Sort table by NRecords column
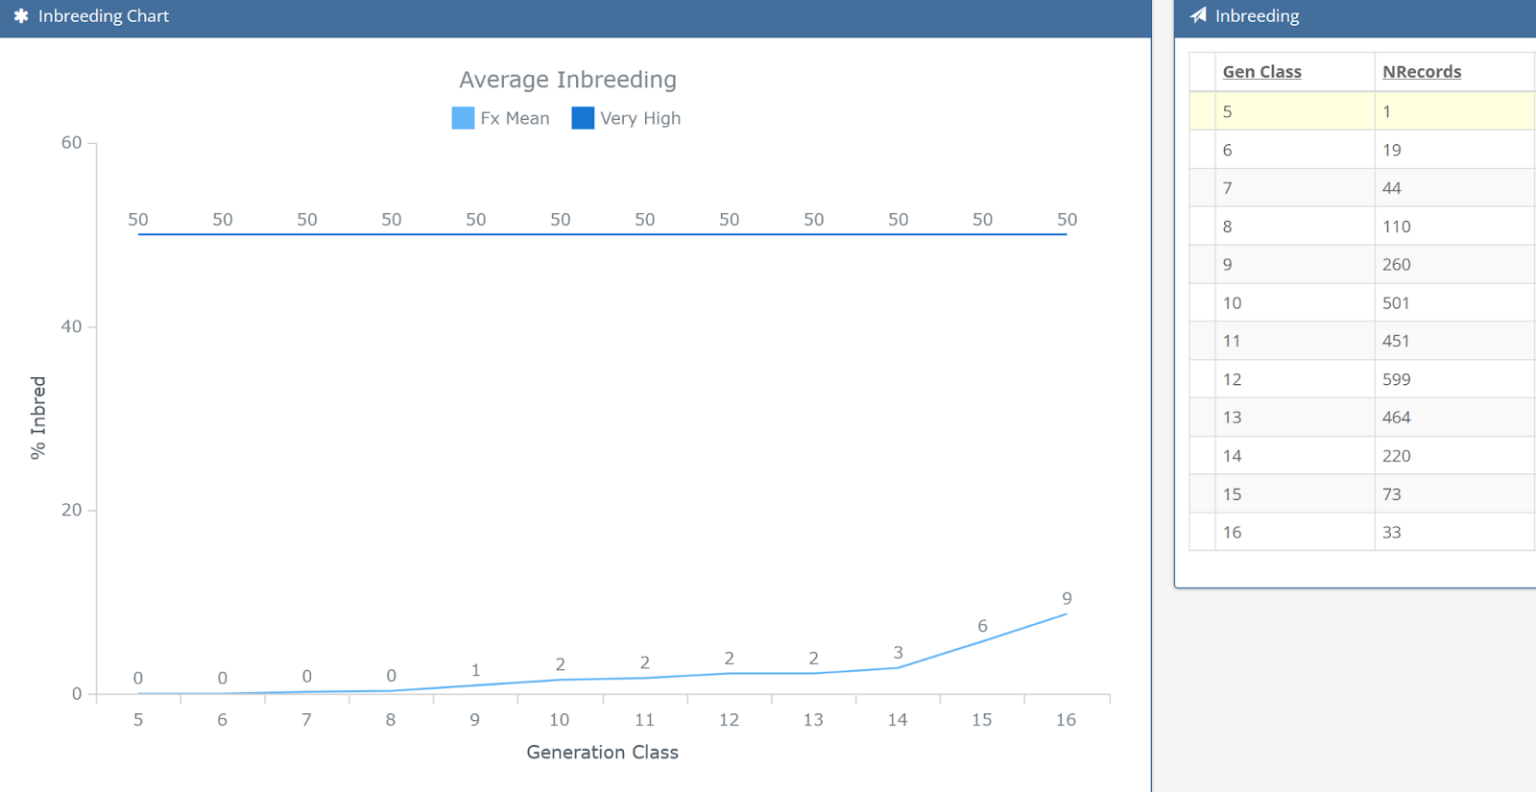Screen dimensions: 1536x792 coord(1421,72)
